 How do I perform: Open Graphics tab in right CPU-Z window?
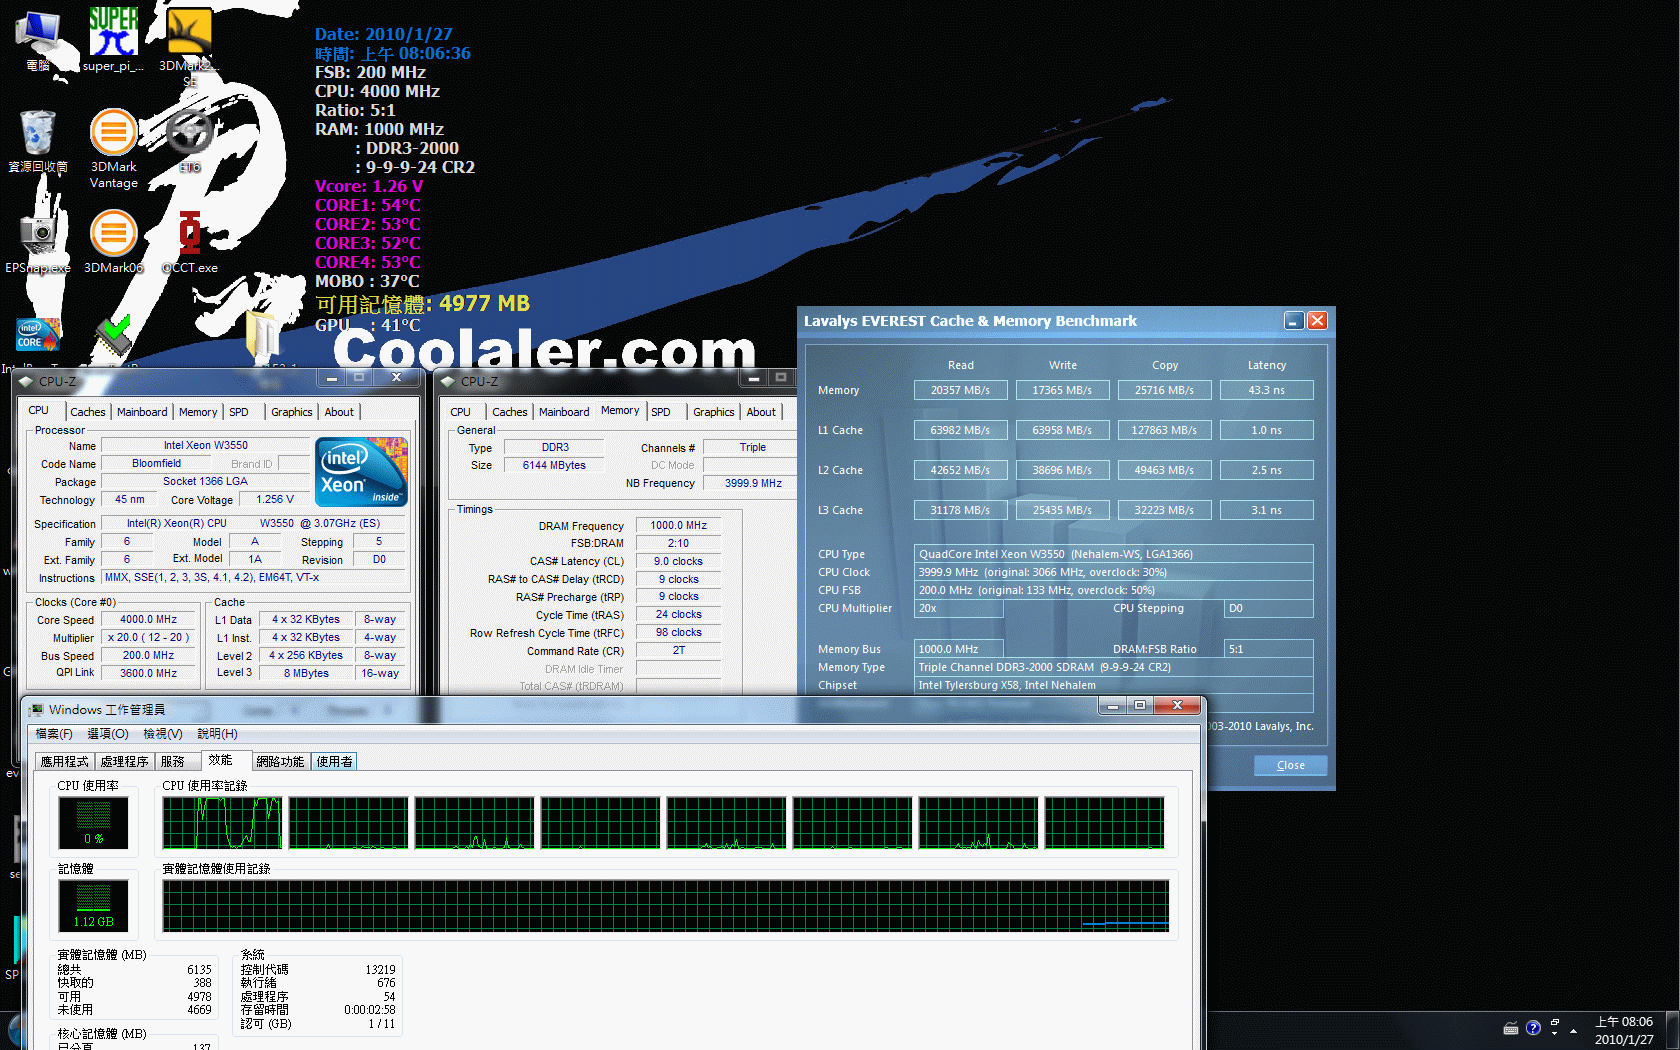click(714, 412)
